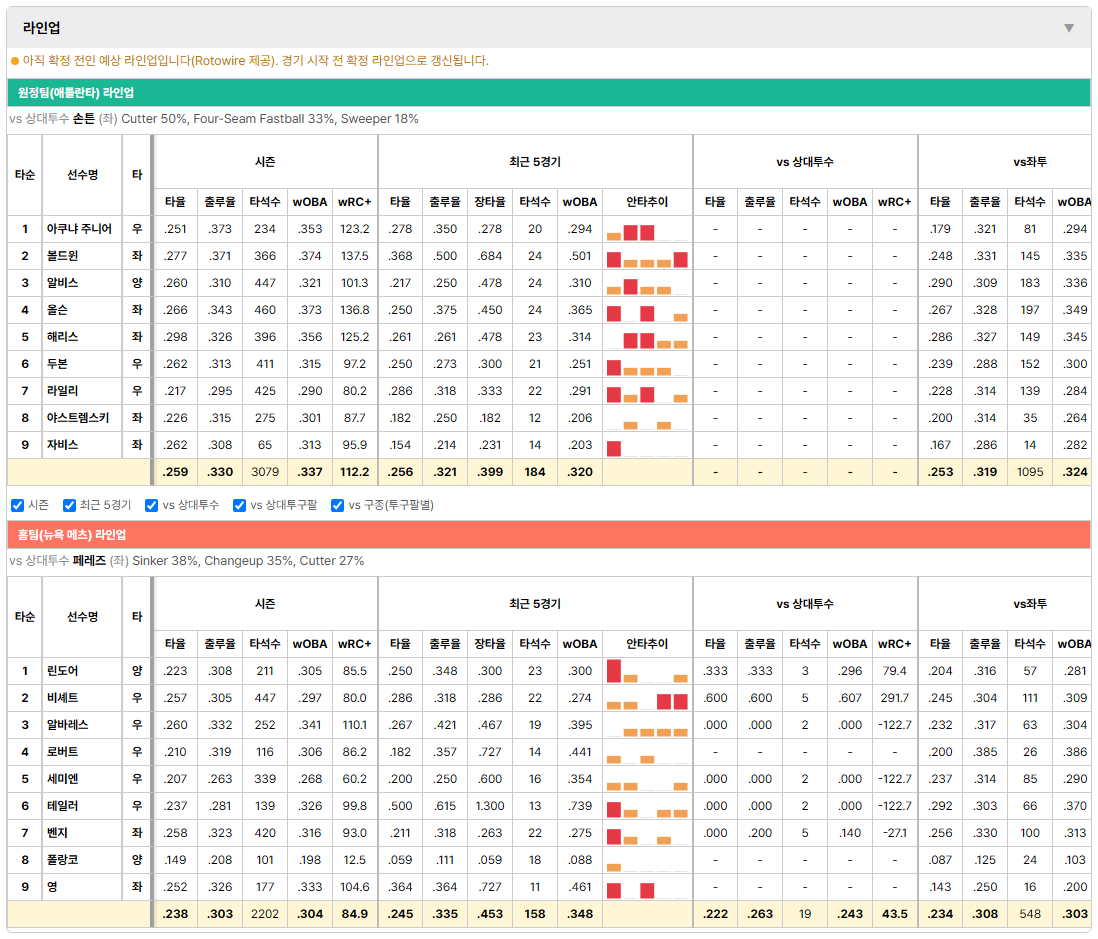Click the 안타추이 column header in Mets table
Image resolution: width=1098 pixels, height=939 pixels.
point(647,644)
